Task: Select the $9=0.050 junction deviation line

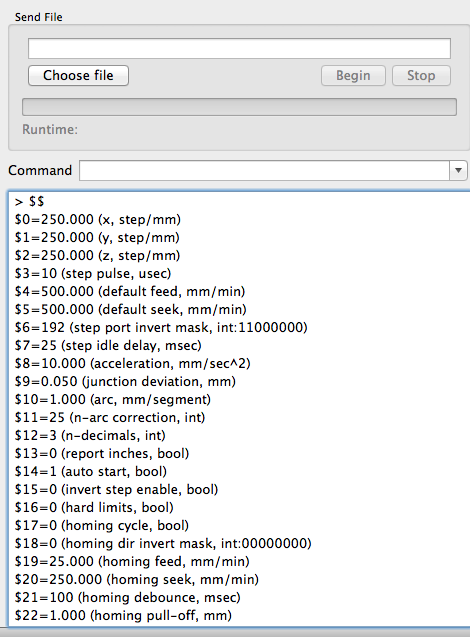Action: tap(125, 381)
